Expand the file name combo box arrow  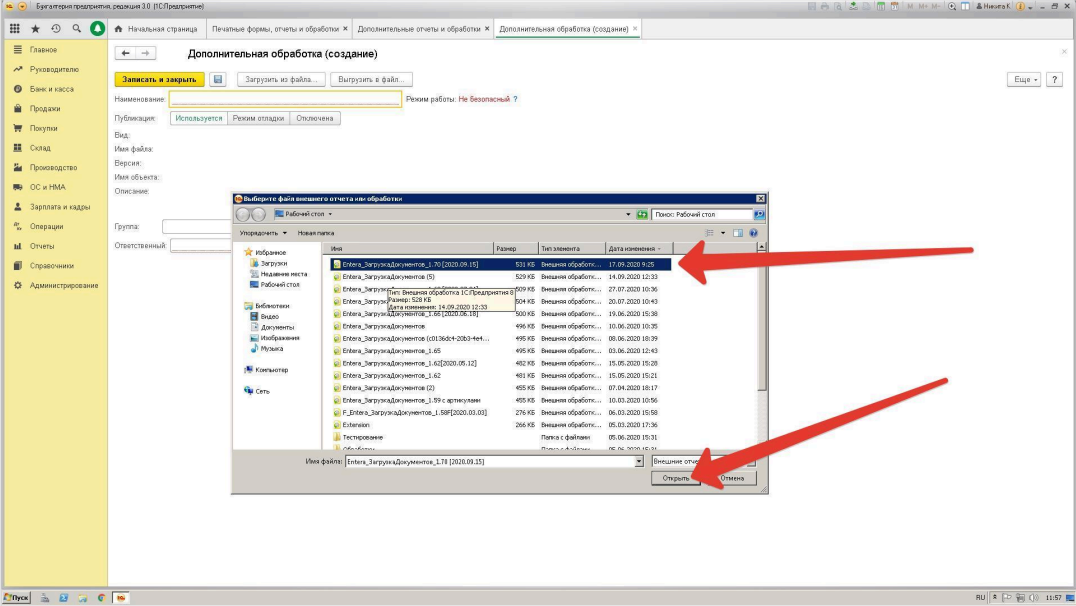(639, 461)
